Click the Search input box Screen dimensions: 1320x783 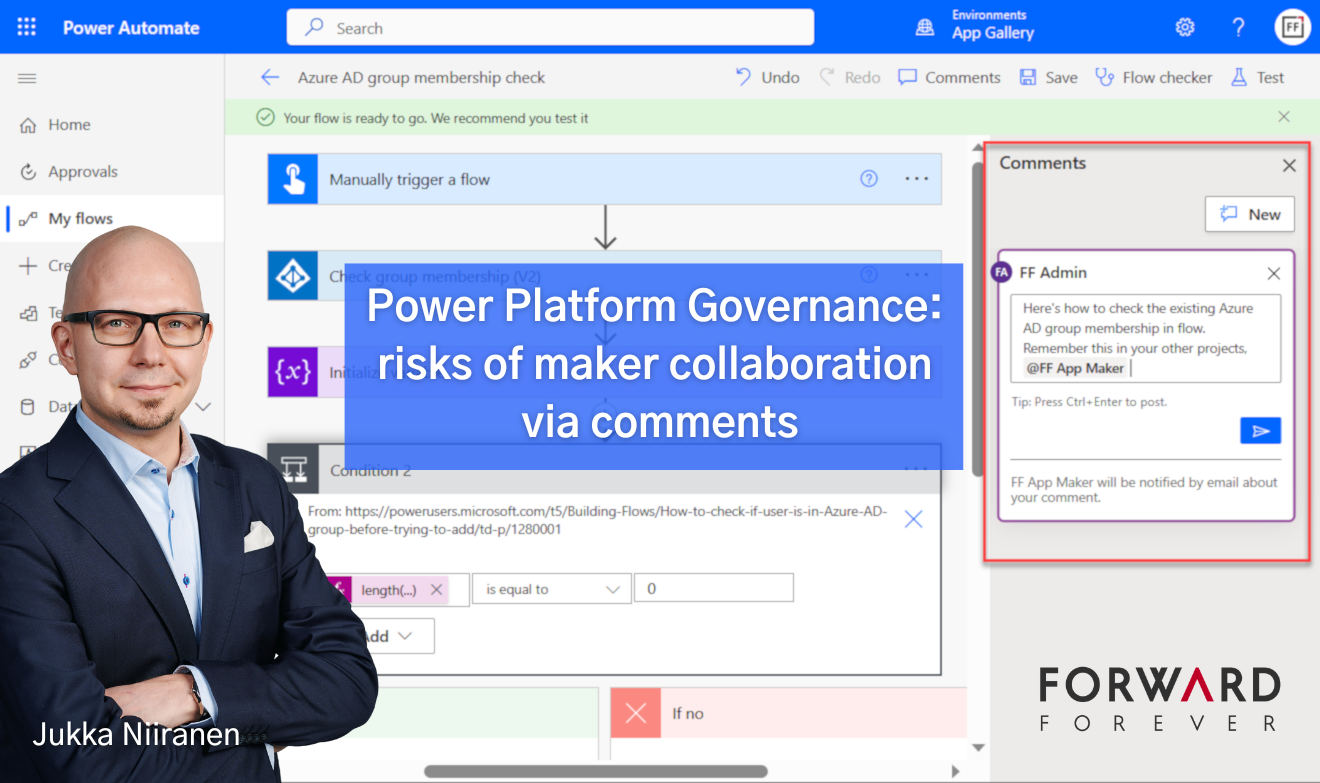(x=550, y=28)
